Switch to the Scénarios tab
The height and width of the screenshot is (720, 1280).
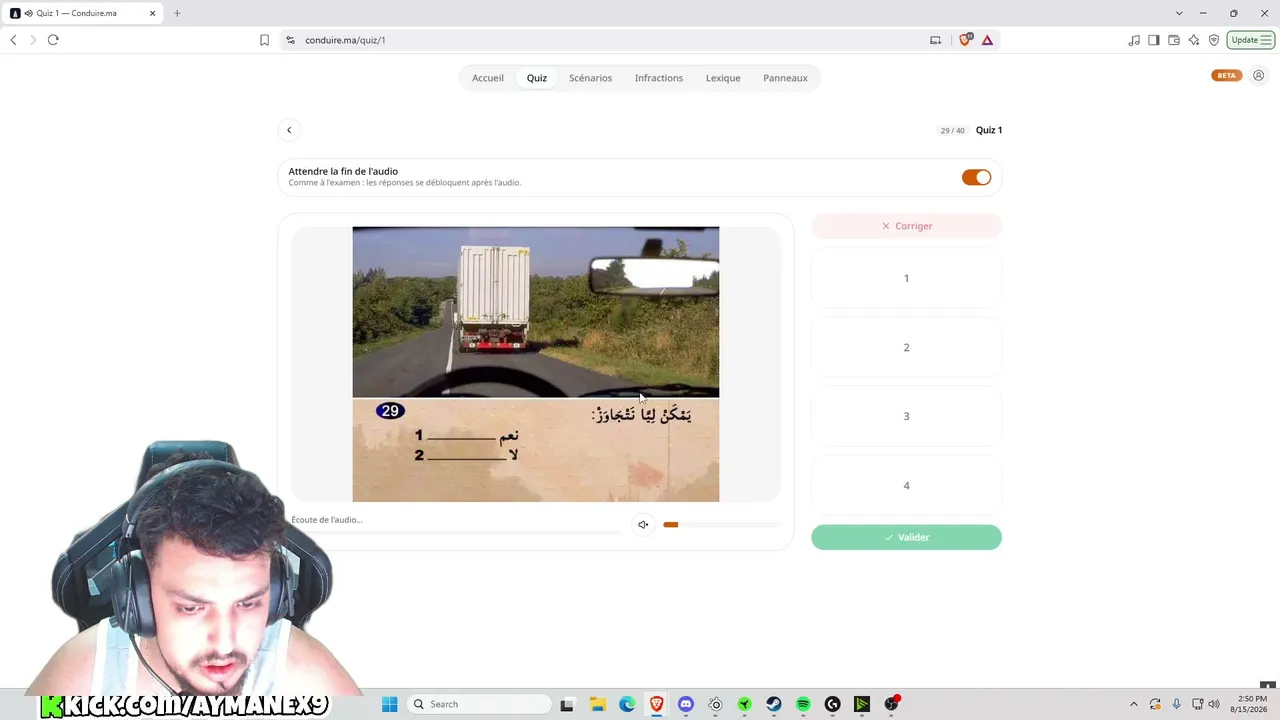click(x=590, y=78)
